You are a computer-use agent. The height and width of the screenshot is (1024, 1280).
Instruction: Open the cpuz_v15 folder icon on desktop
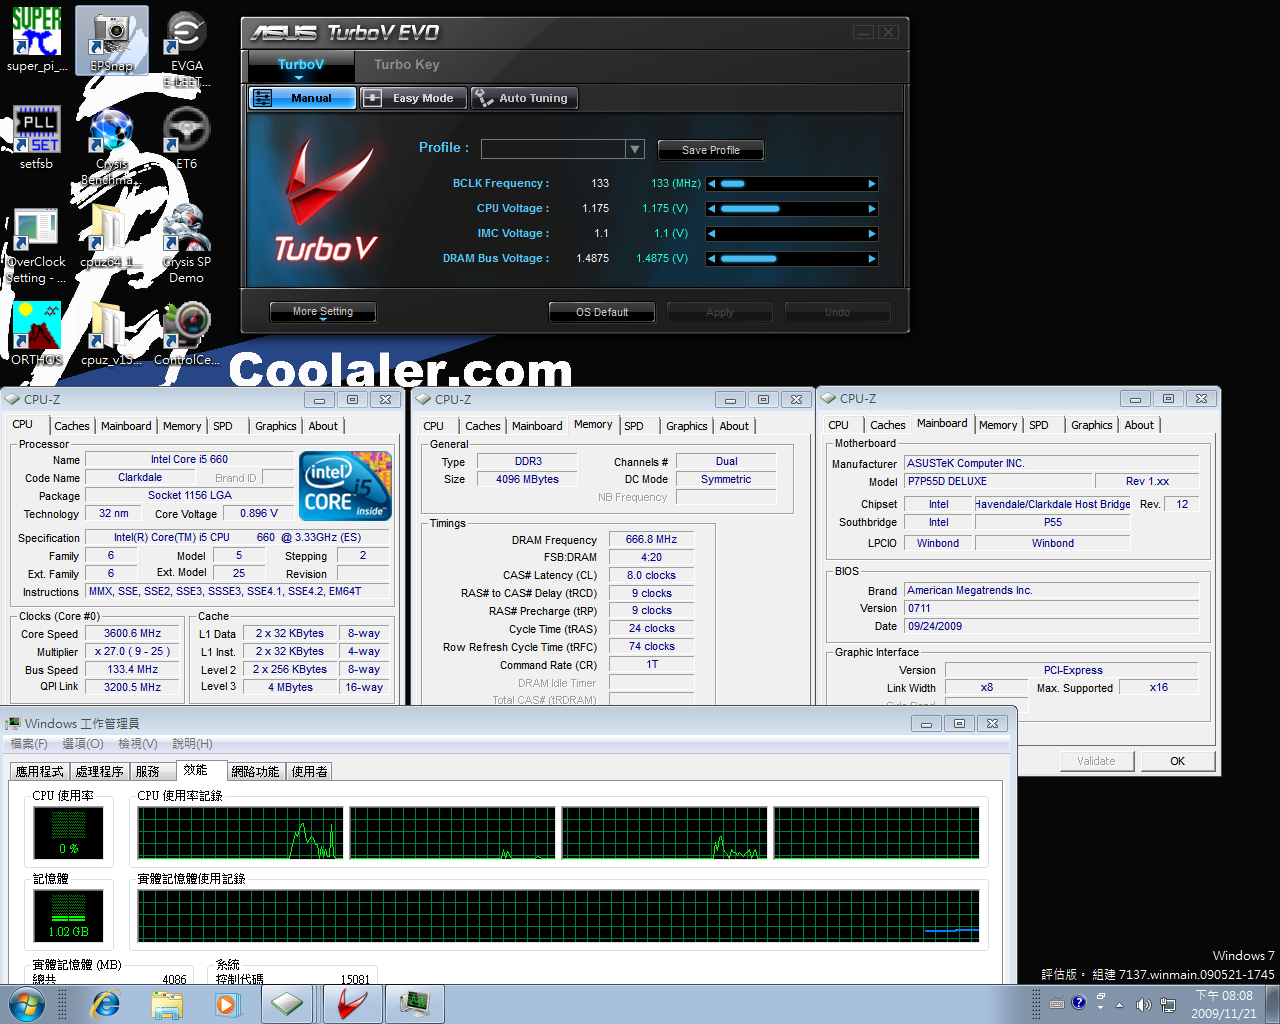click(x=110, y=334)
